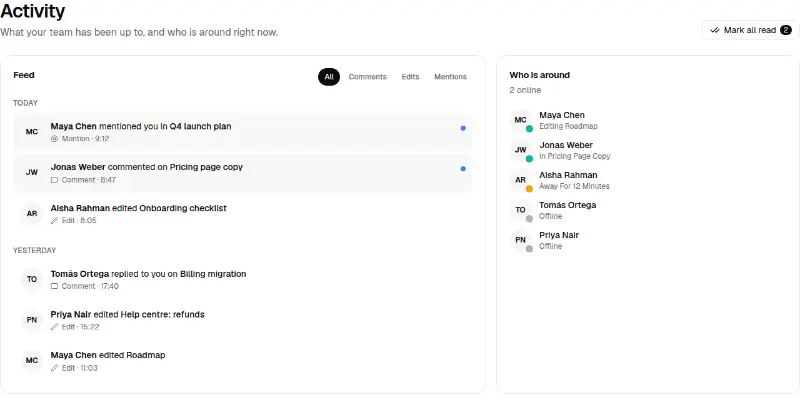Click TO avatar on Billing migration item
Screen dimensions: 800x400
tap(32, 279)
